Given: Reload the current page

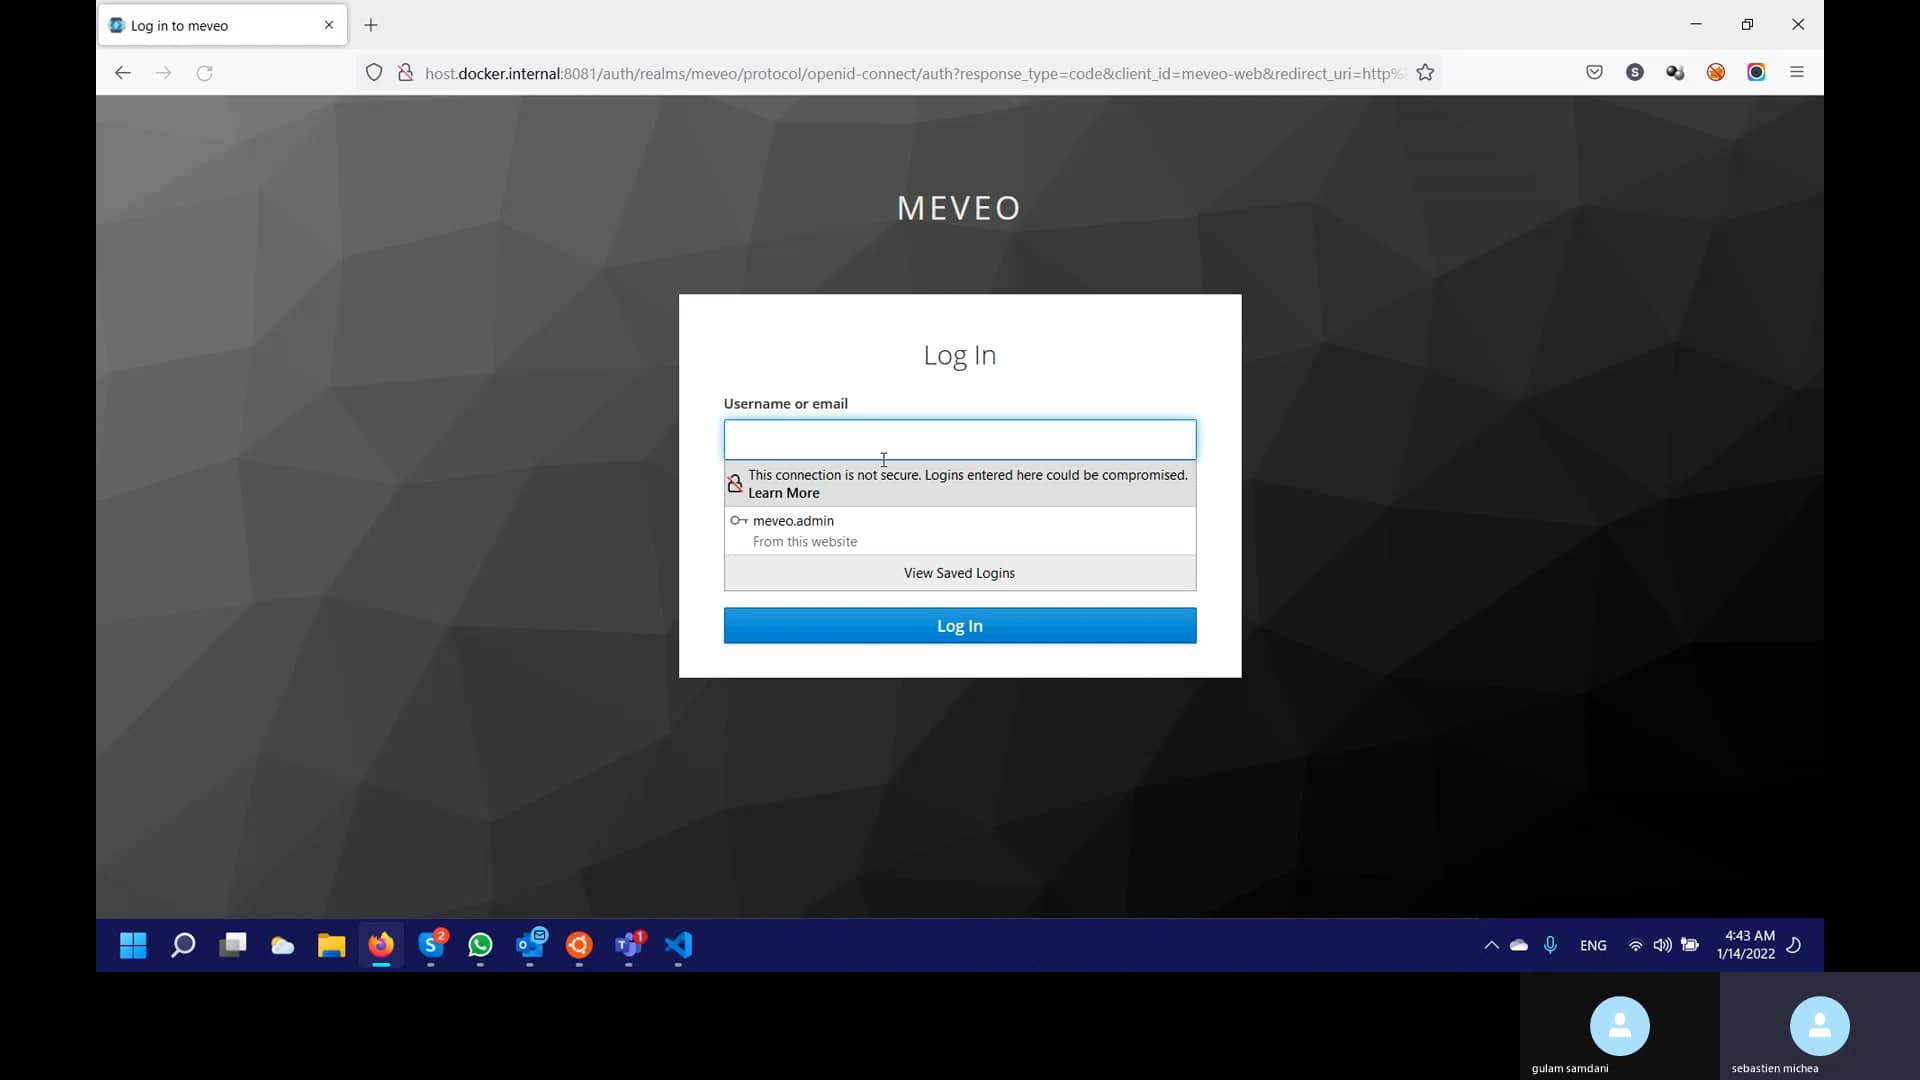Looking at the screenshot, I should click(205, 73).
